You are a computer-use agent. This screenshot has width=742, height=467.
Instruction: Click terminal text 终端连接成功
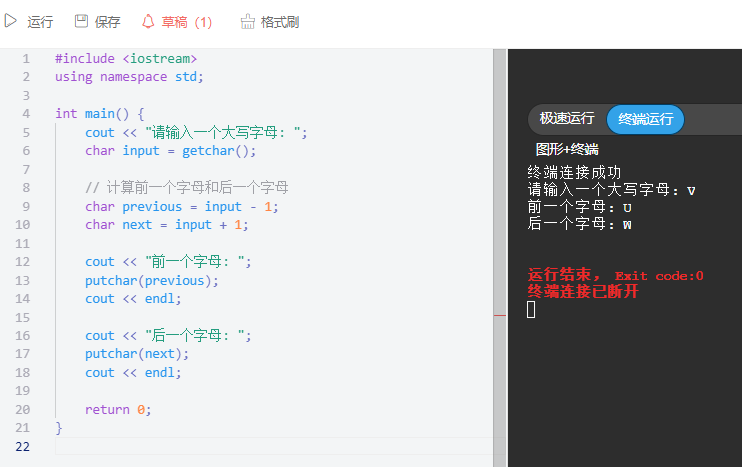tap(574, 172)
